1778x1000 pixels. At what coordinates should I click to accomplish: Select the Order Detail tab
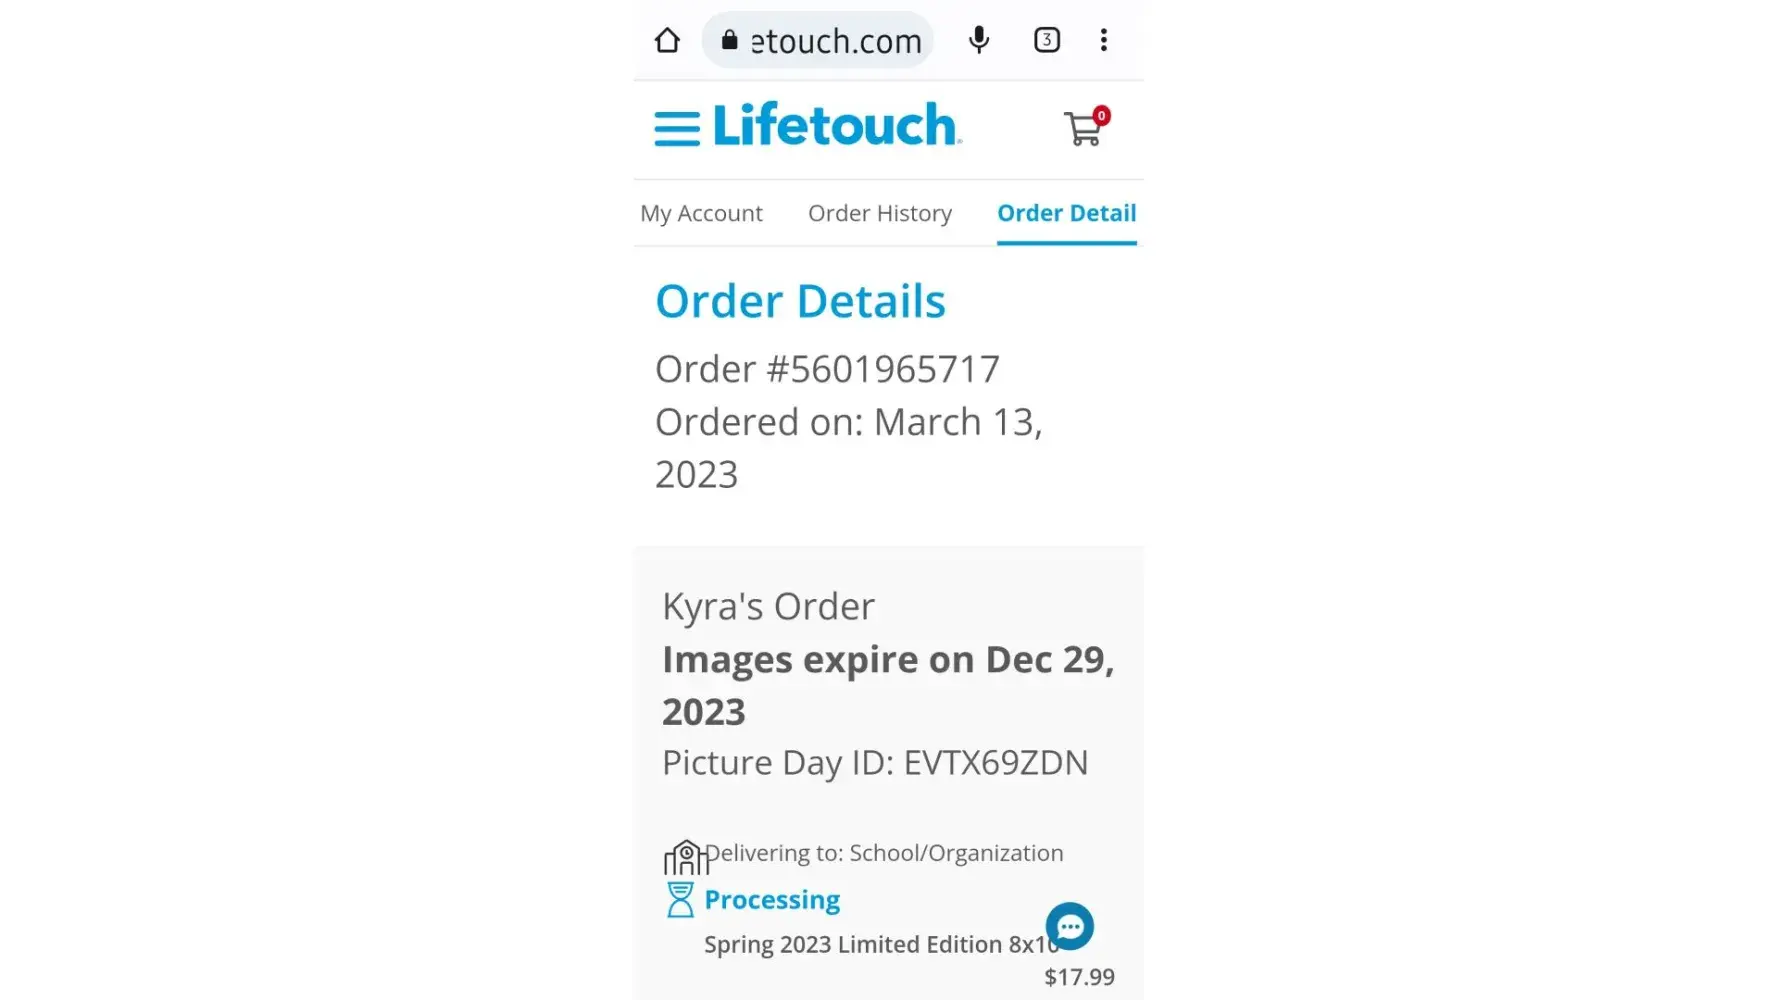coord(1066,213)
